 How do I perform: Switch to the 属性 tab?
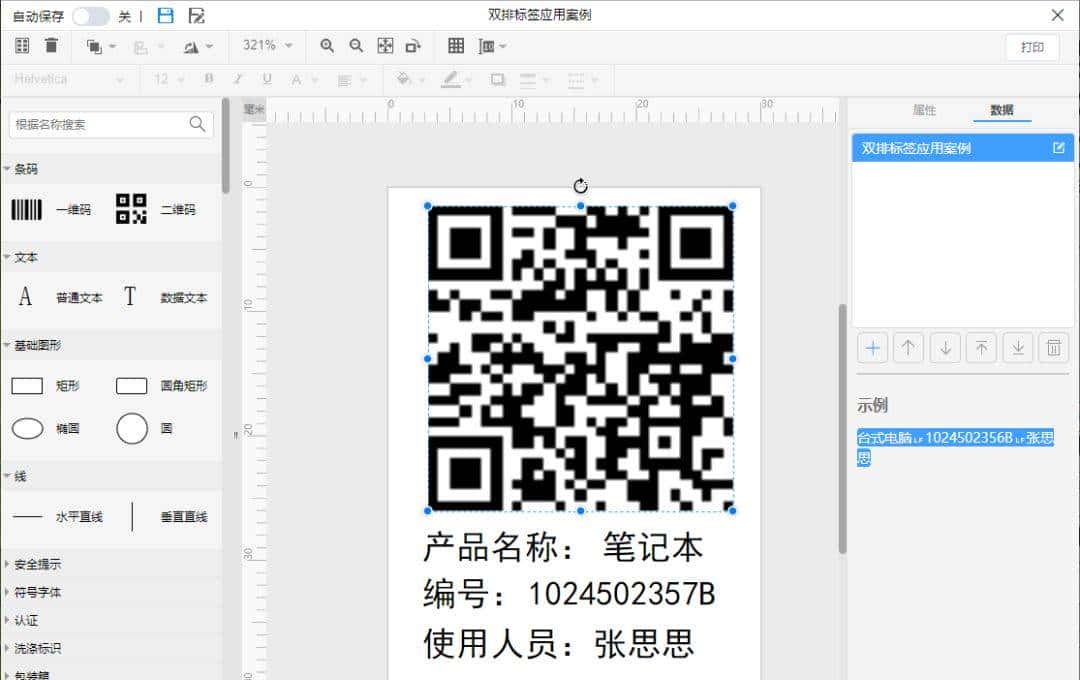(x=925, y=111)
